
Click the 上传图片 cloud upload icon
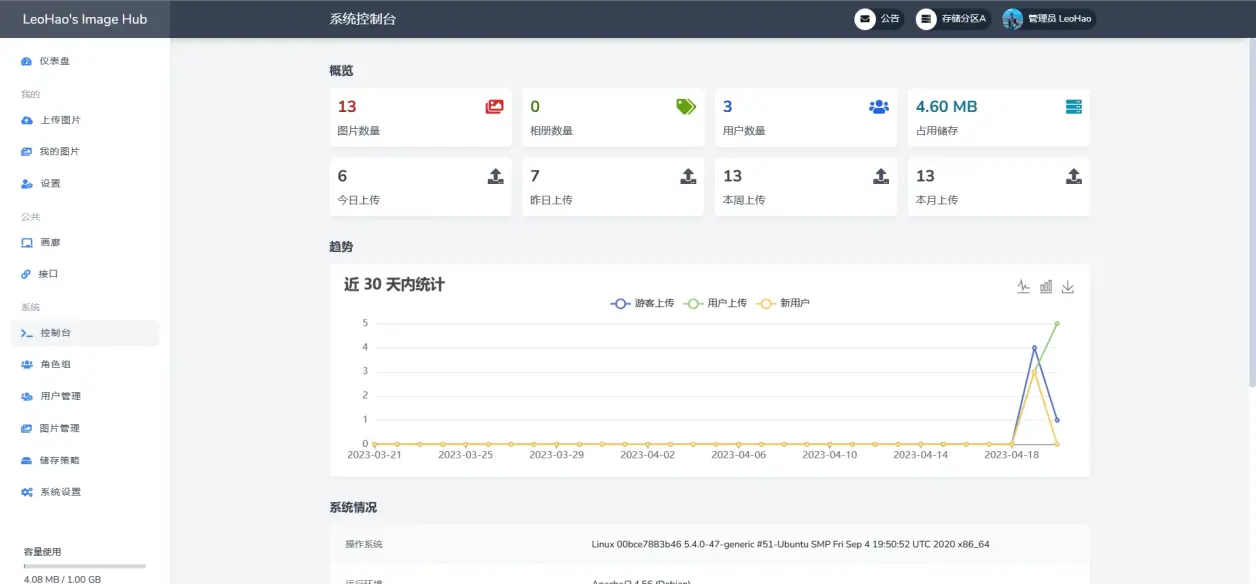pyautogui.click(x=27, y=120)
